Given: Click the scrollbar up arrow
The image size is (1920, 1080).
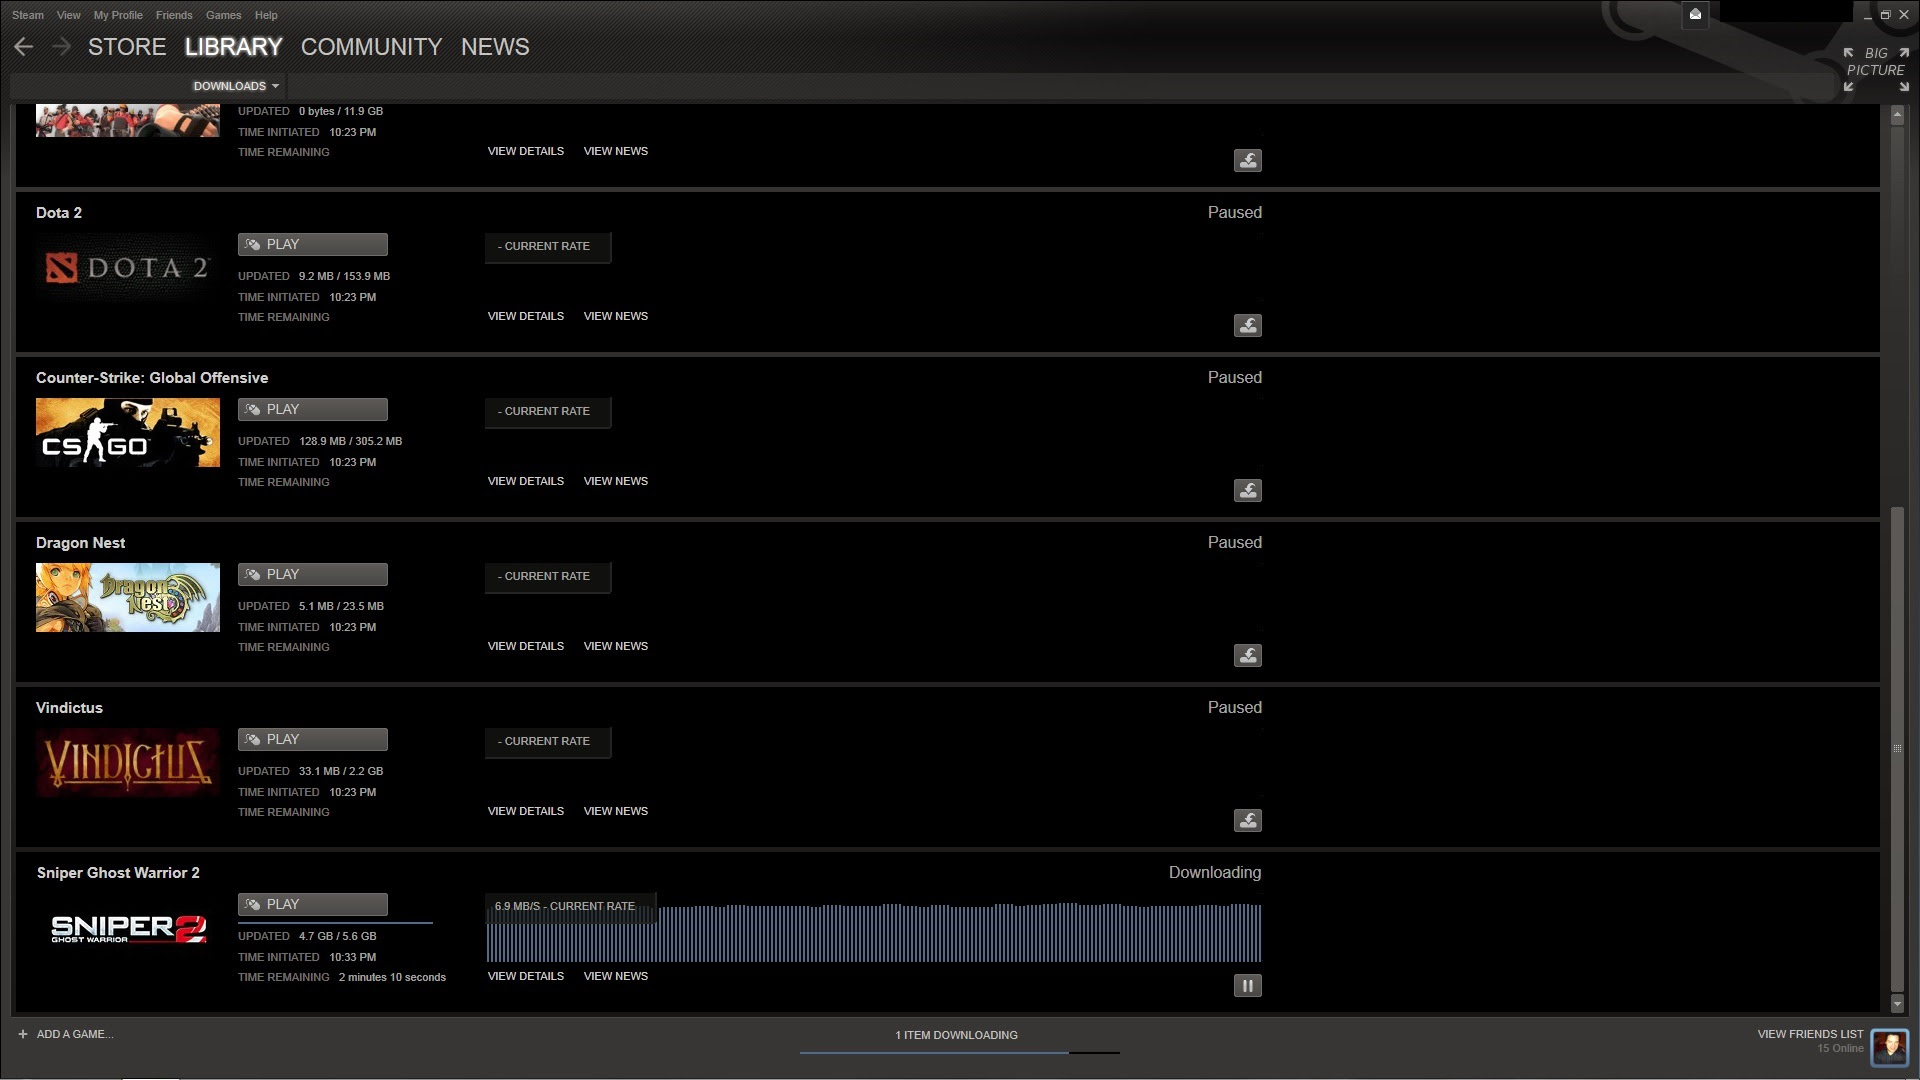Looking at the screenshot, I should click(x=1897, y=115).
